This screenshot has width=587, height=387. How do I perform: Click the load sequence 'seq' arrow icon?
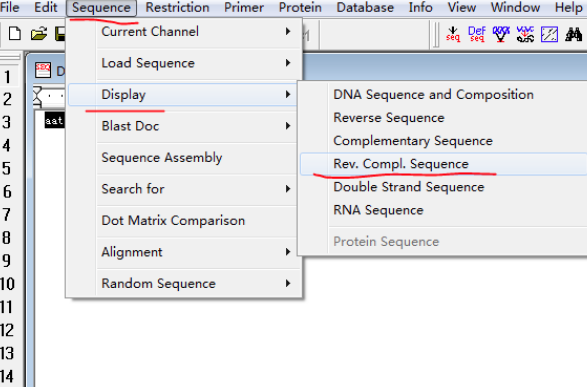pos(453,34)
